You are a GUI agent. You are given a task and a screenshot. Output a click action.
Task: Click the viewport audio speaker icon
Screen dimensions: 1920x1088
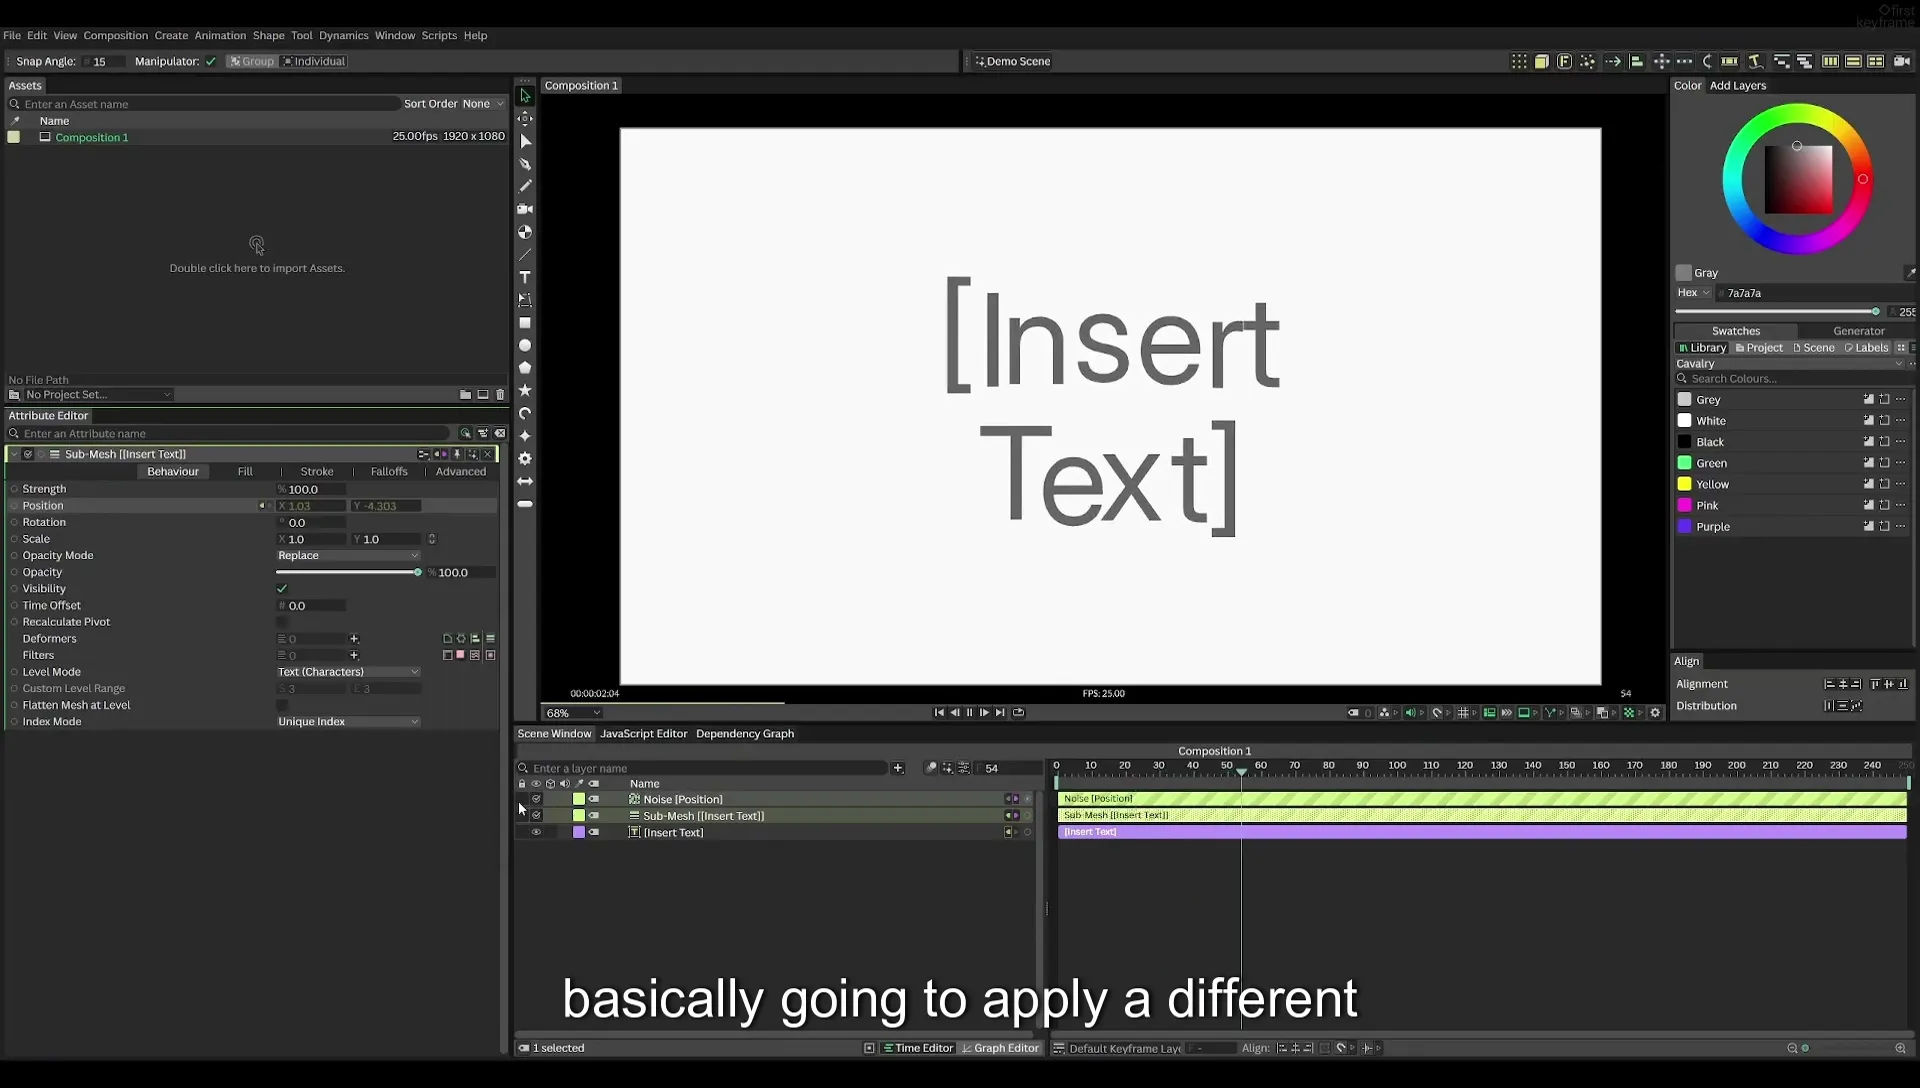click(x=1410, y=713)
